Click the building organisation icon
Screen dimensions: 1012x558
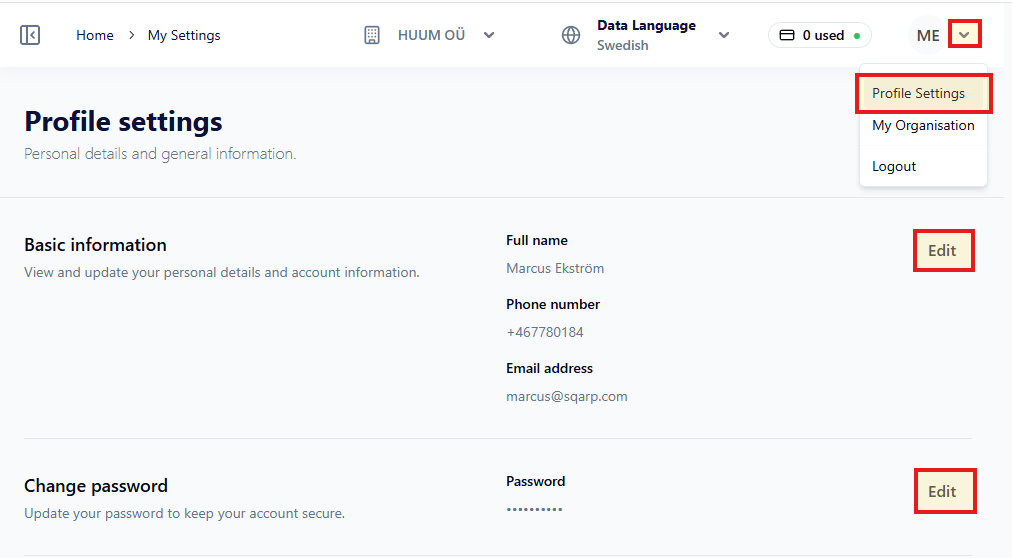click(x=372, y=35)
